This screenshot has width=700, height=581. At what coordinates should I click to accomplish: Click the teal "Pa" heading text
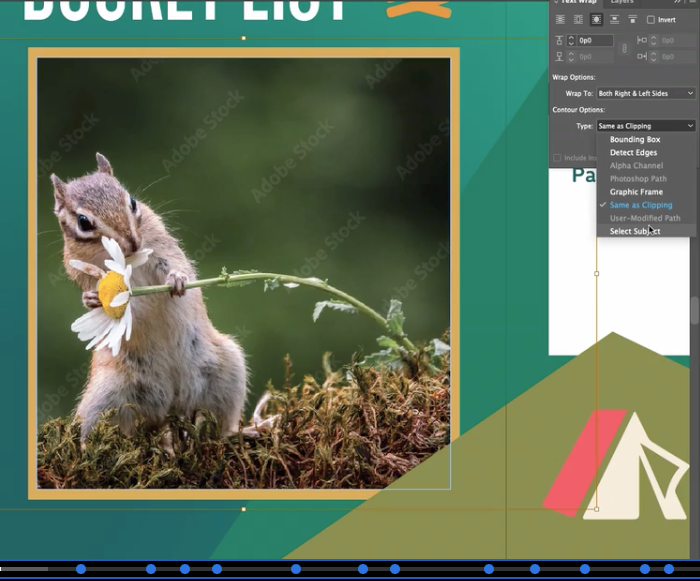584,175
